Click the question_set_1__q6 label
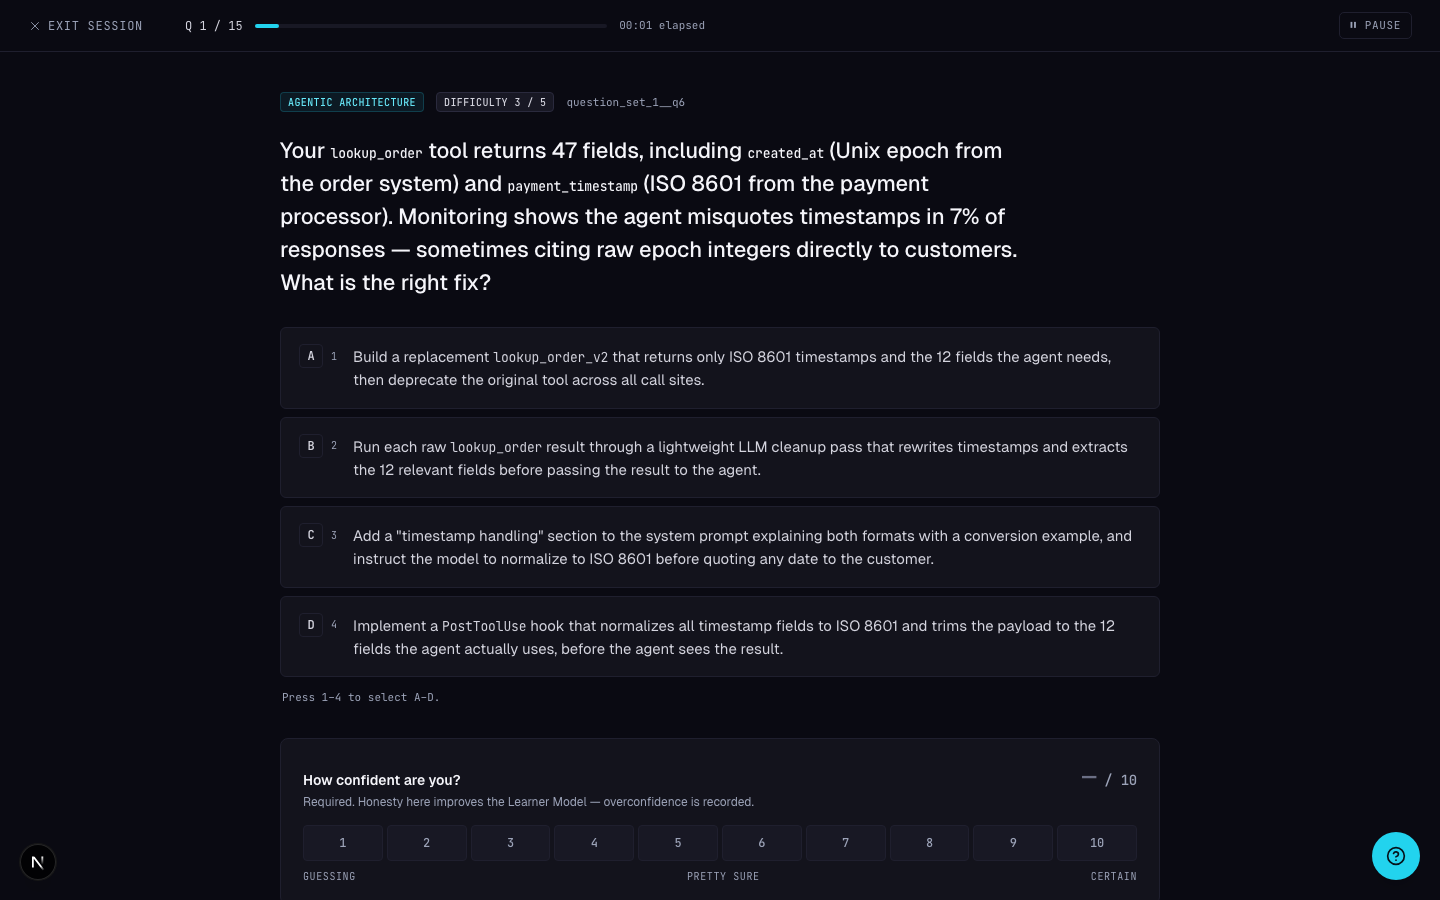This screenshot has width=1440, height=900. [626, 102]
